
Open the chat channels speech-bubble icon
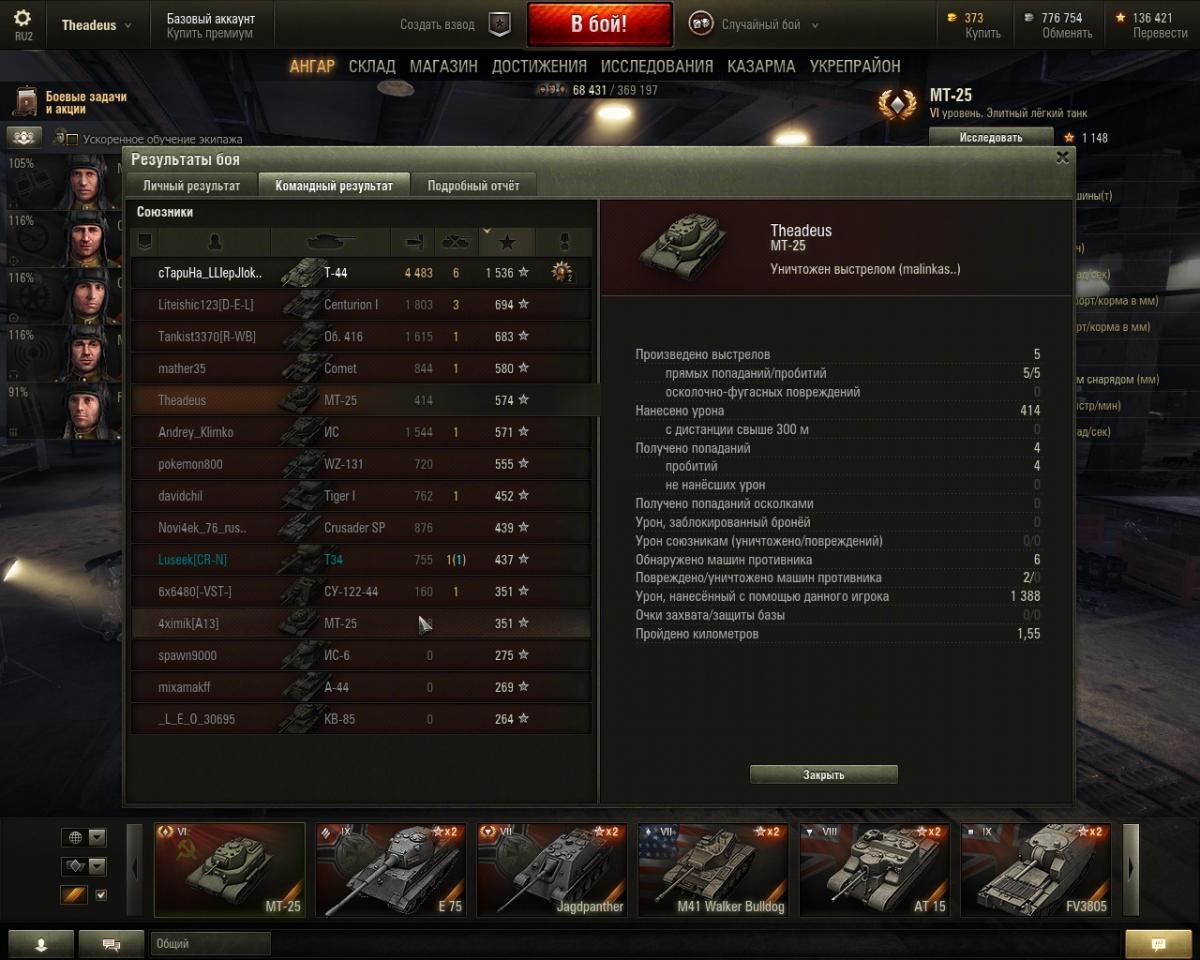click(111, 944)
